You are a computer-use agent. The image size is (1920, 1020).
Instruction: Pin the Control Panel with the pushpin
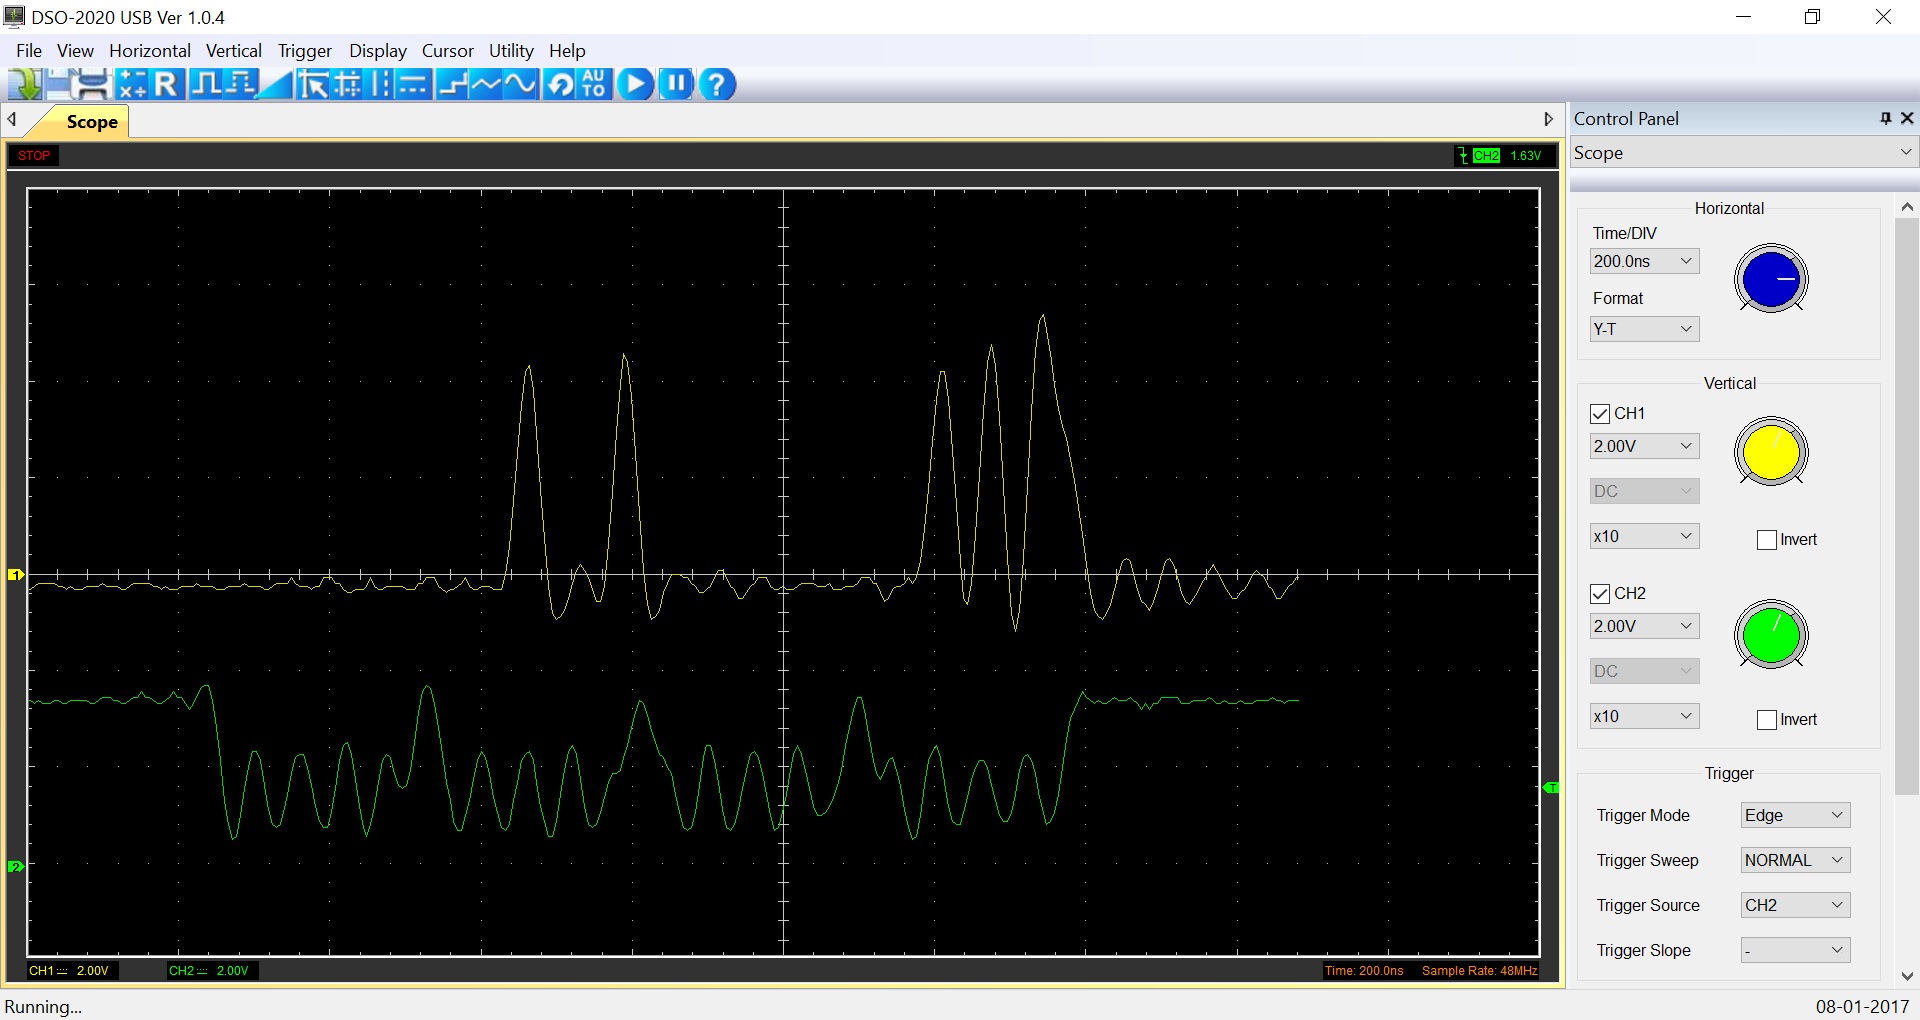click(x=1885, y=118)
